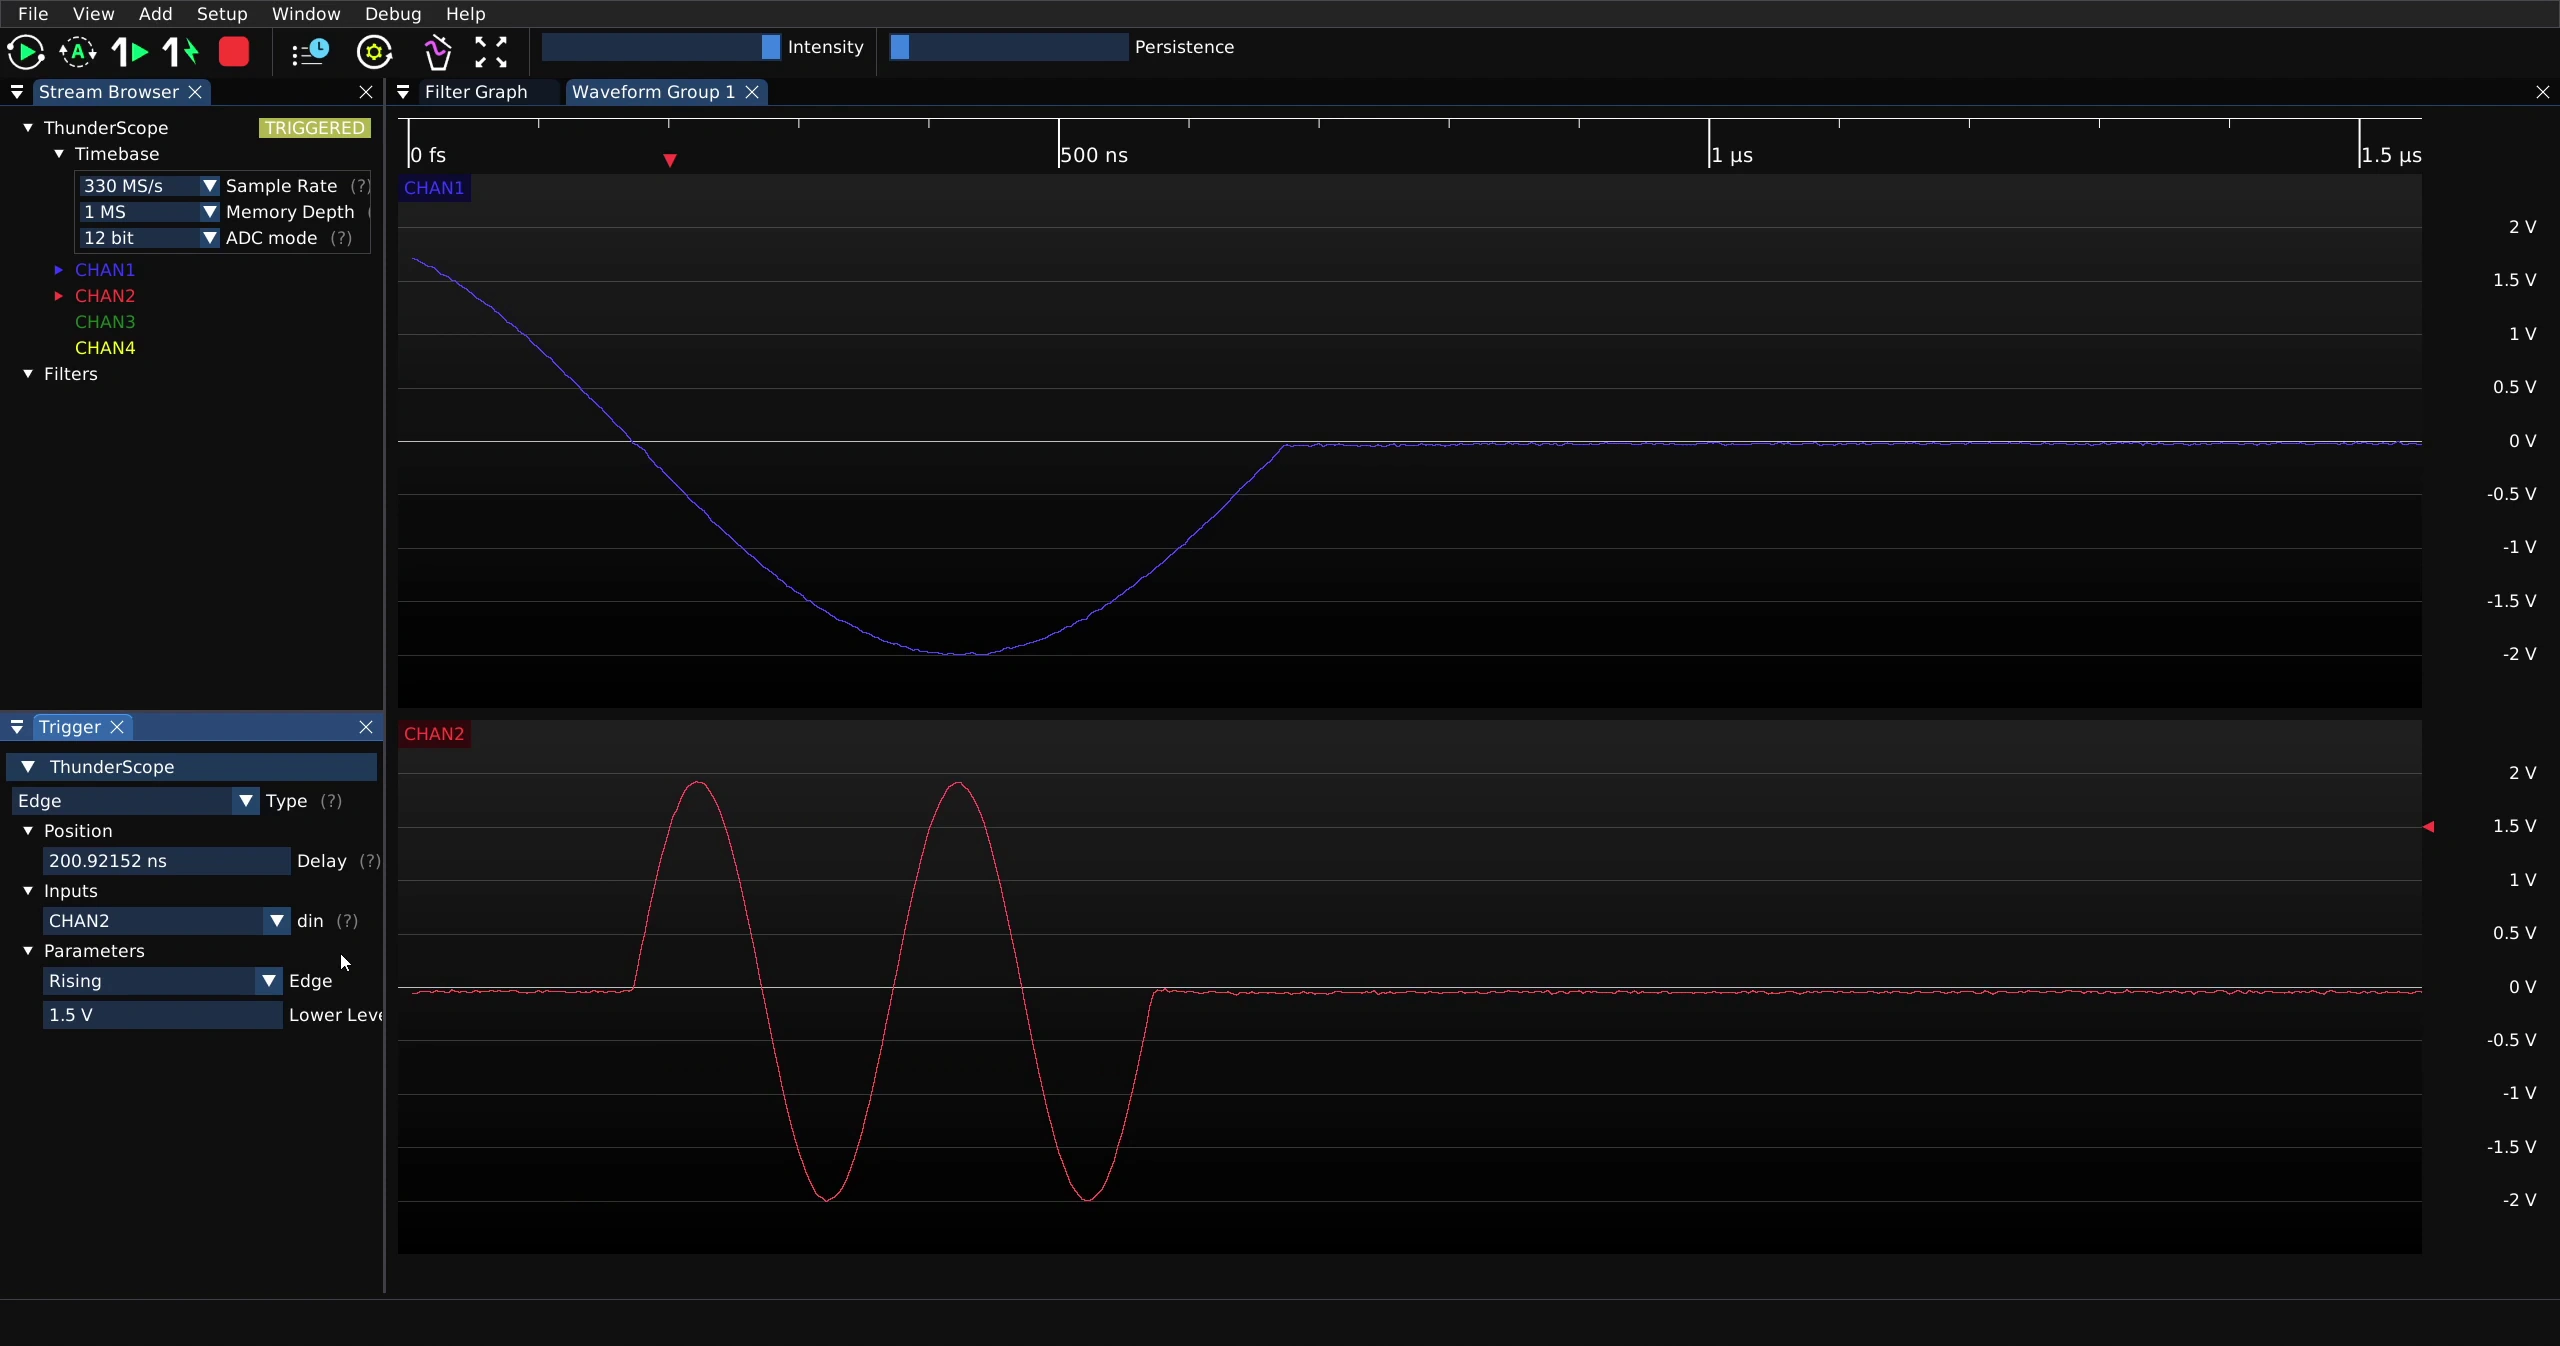The height and width of the screenshot is (1346, 2560).
Task: Select CHAN4 in the Stream Browser
Action: (x=105, y=348)
